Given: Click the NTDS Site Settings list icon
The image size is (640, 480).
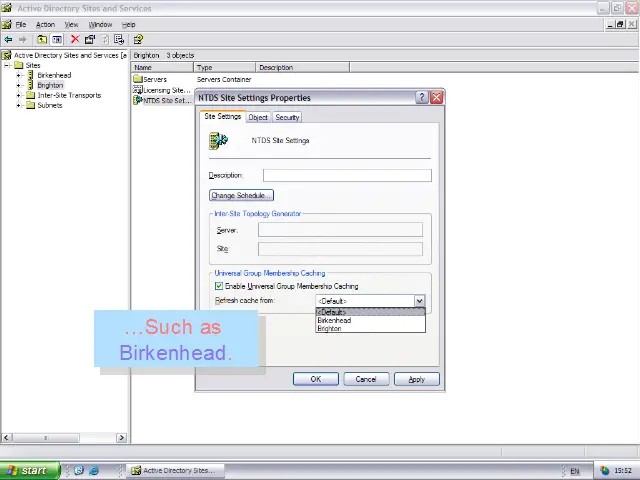Looking at the screenshot, I should tap(138, 100).
